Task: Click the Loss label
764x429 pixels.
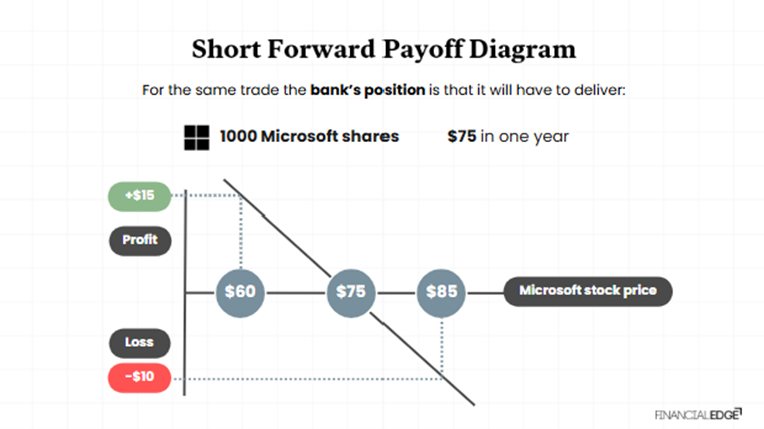Action: [140, 342]
